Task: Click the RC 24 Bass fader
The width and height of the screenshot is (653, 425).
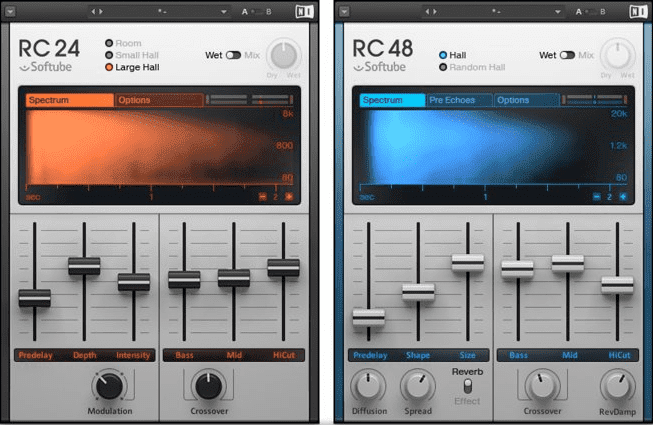Action: [184, 280]
